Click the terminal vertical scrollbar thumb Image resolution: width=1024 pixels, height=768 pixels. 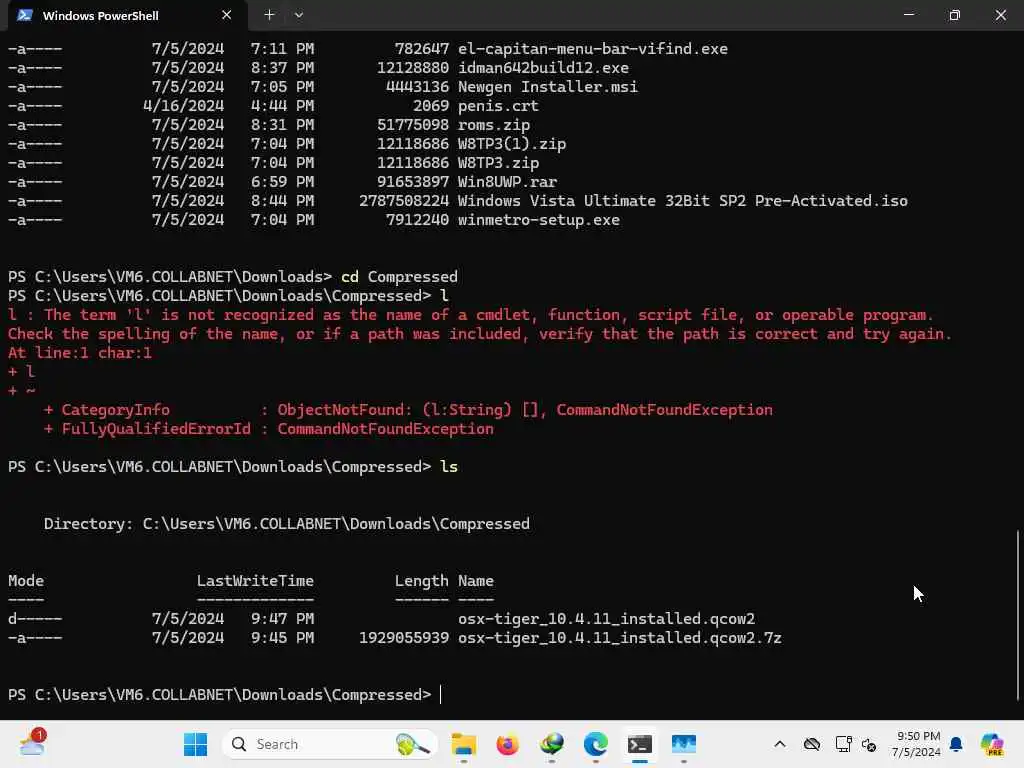coord(1018,615)
